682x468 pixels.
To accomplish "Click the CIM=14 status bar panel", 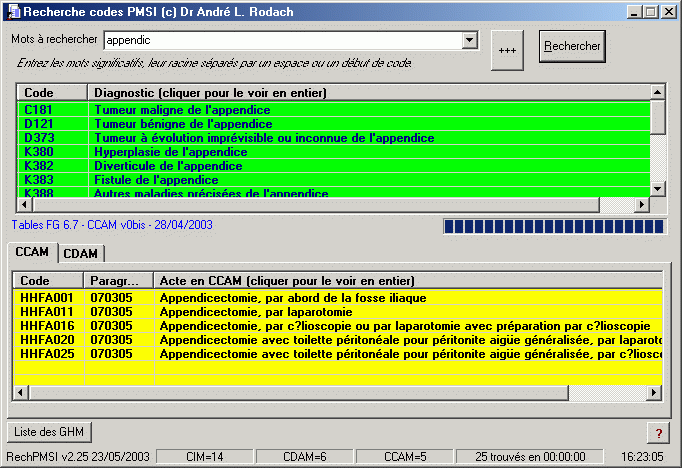I will pos(205,457).
